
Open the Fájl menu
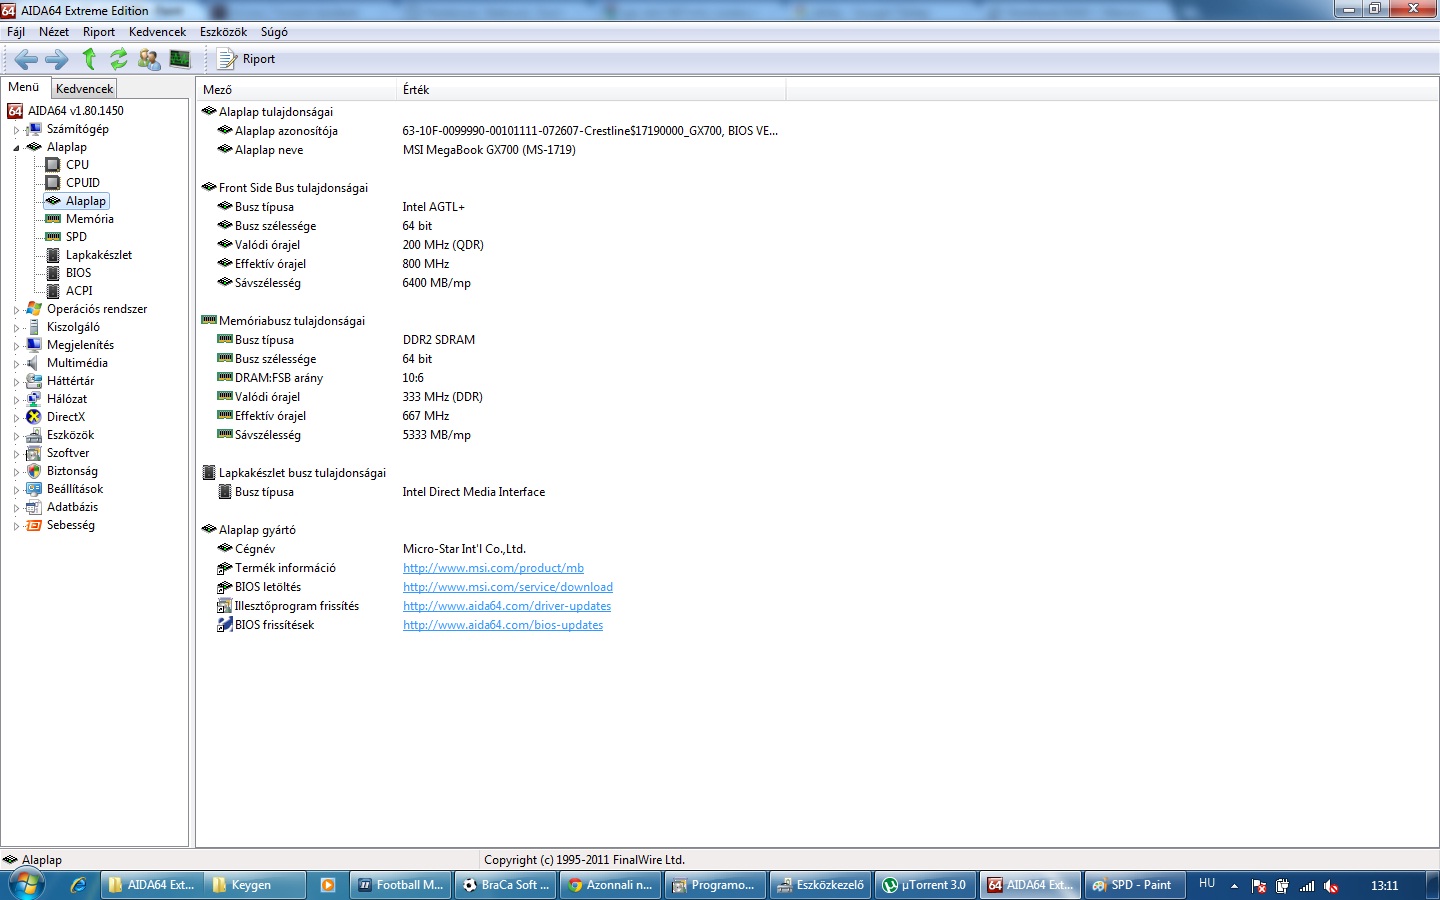point(16,32)
